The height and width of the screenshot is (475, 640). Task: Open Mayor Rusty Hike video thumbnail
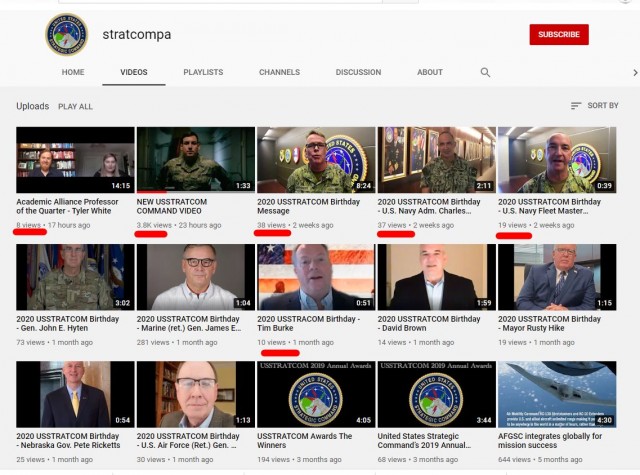tap(557, 277)
